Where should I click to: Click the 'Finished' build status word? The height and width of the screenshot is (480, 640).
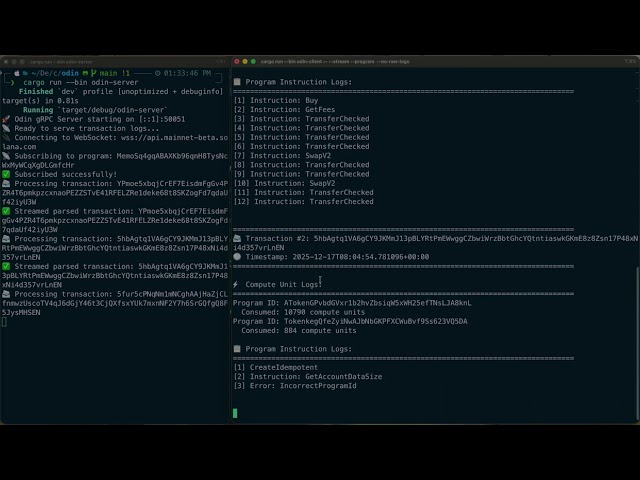36,91
